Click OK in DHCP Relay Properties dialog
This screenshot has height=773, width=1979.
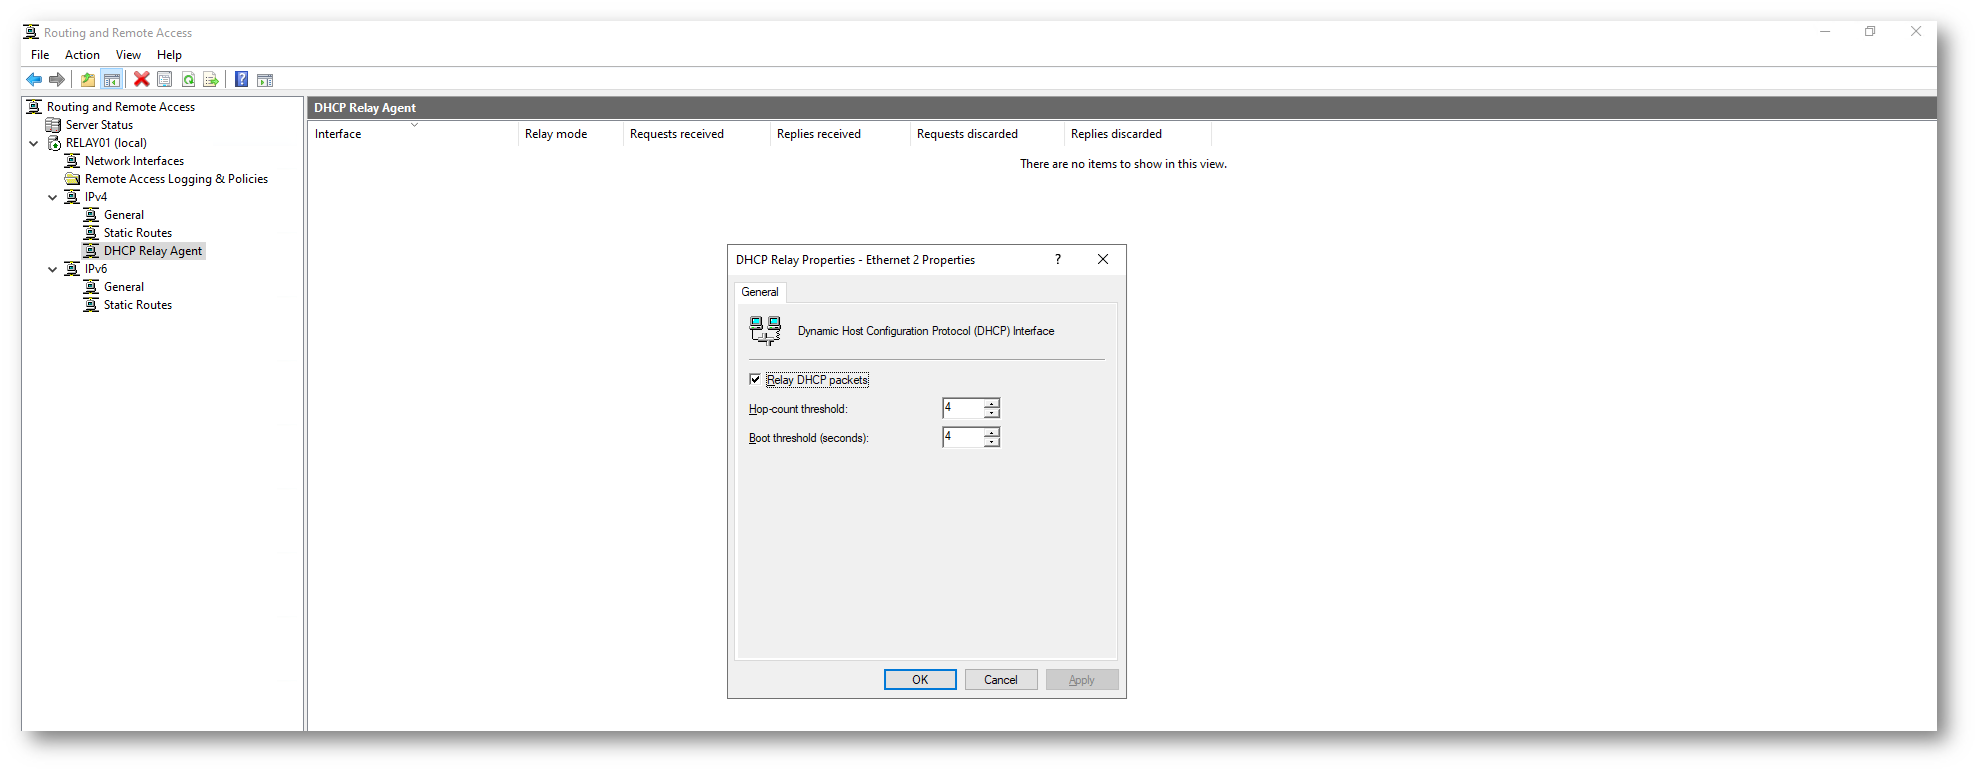point(919,680)
